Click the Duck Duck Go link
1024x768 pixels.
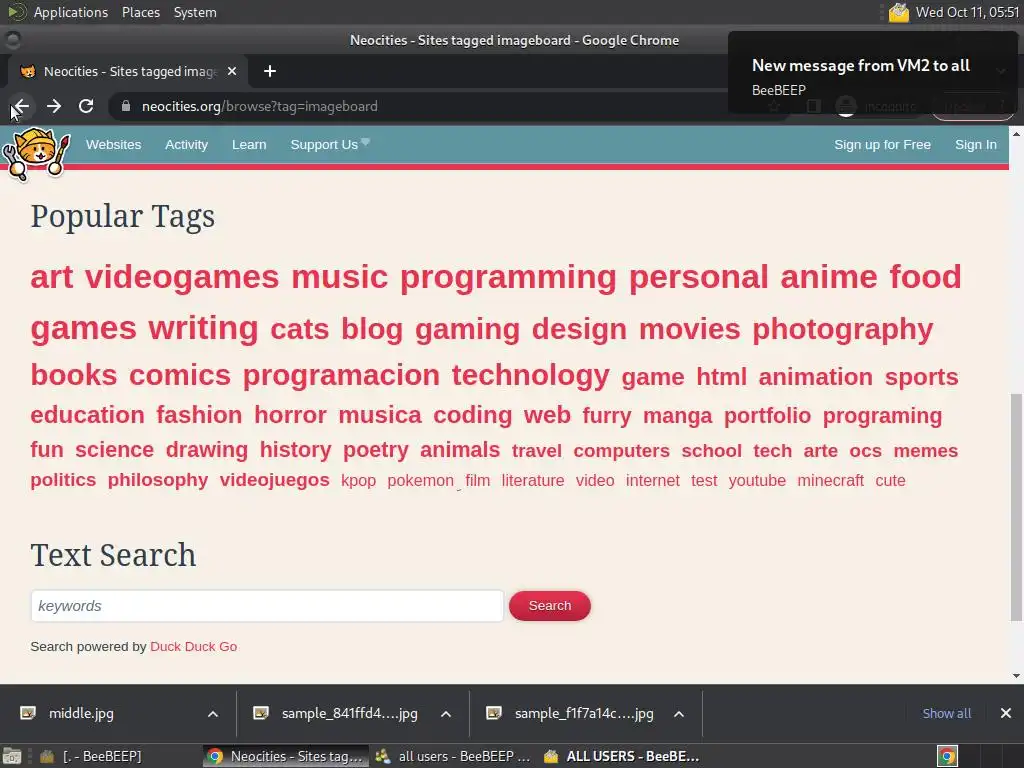click(x=193, y=647)
